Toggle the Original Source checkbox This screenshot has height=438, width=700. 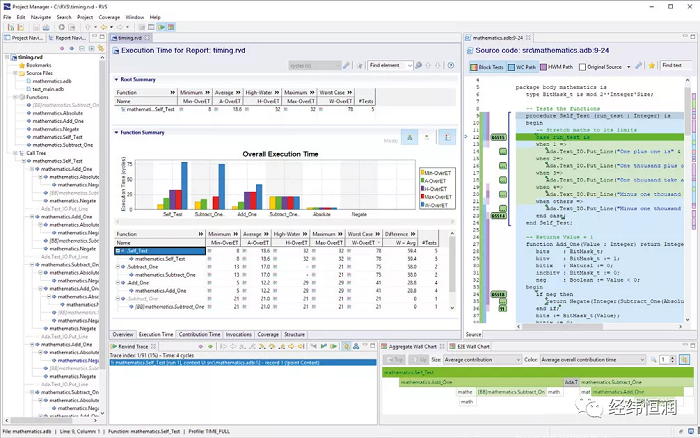coord(582,67)
